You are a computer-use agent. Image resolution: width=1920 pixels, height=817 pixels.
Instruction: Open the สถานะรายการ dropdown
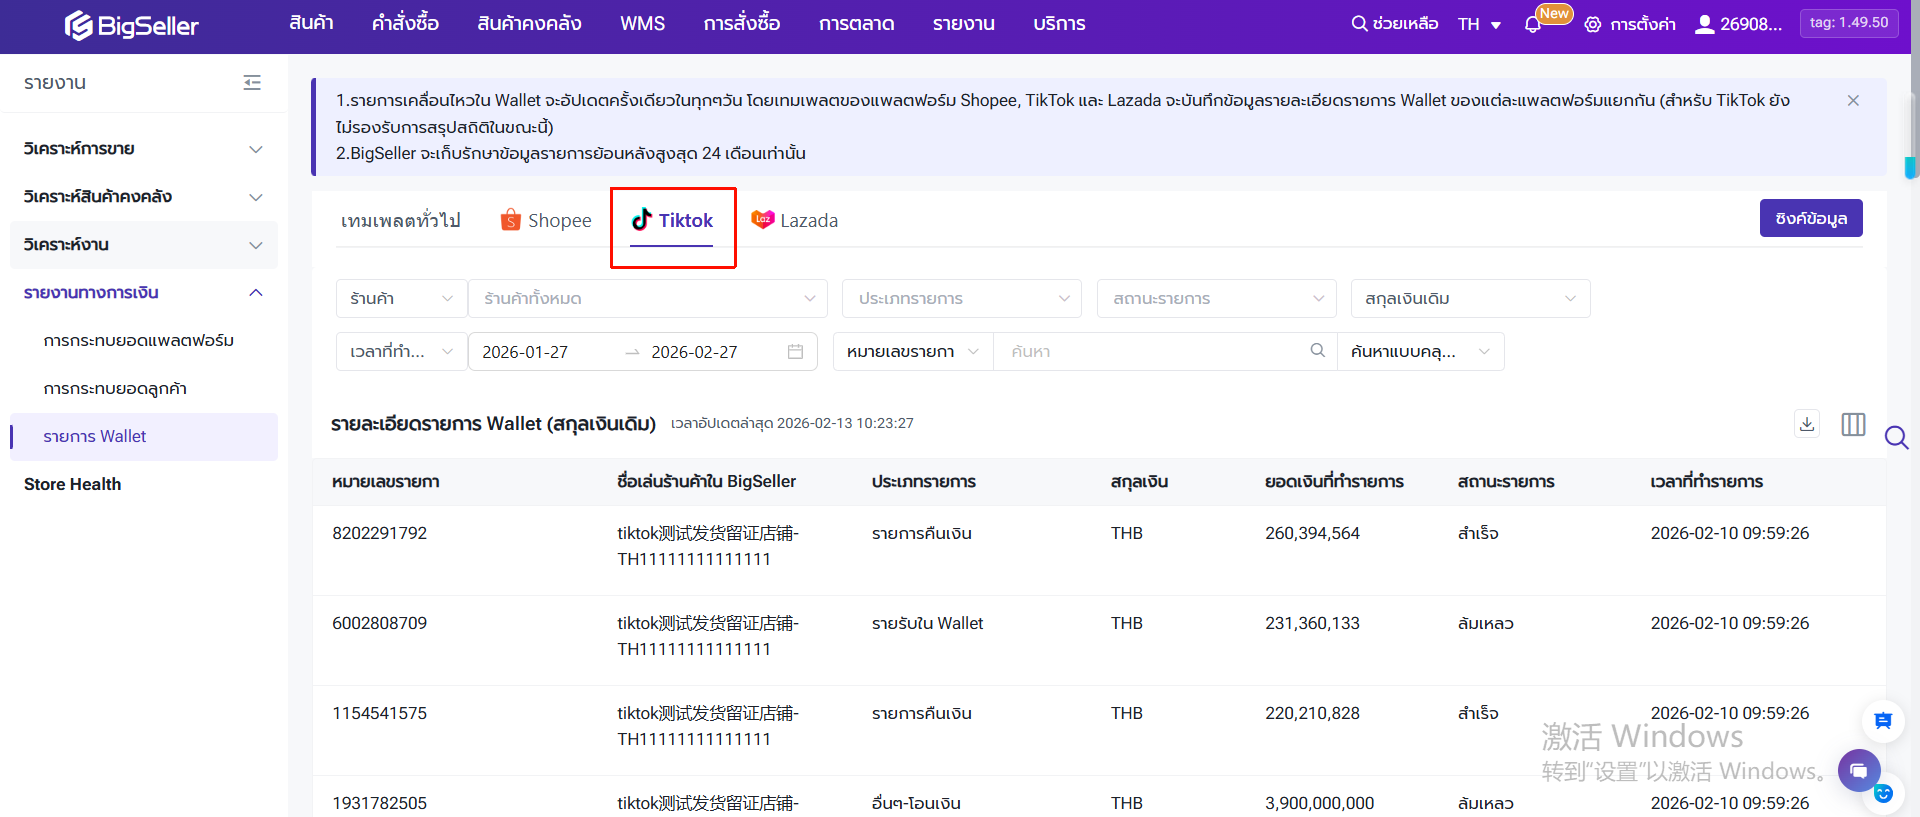pos(1217,299)
